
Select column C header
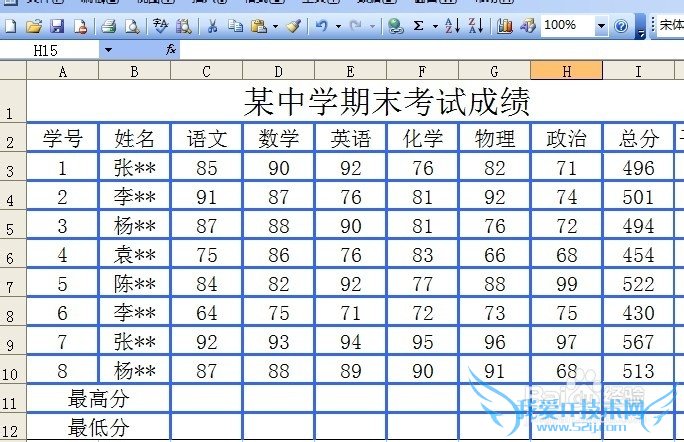tap(206, 71)
